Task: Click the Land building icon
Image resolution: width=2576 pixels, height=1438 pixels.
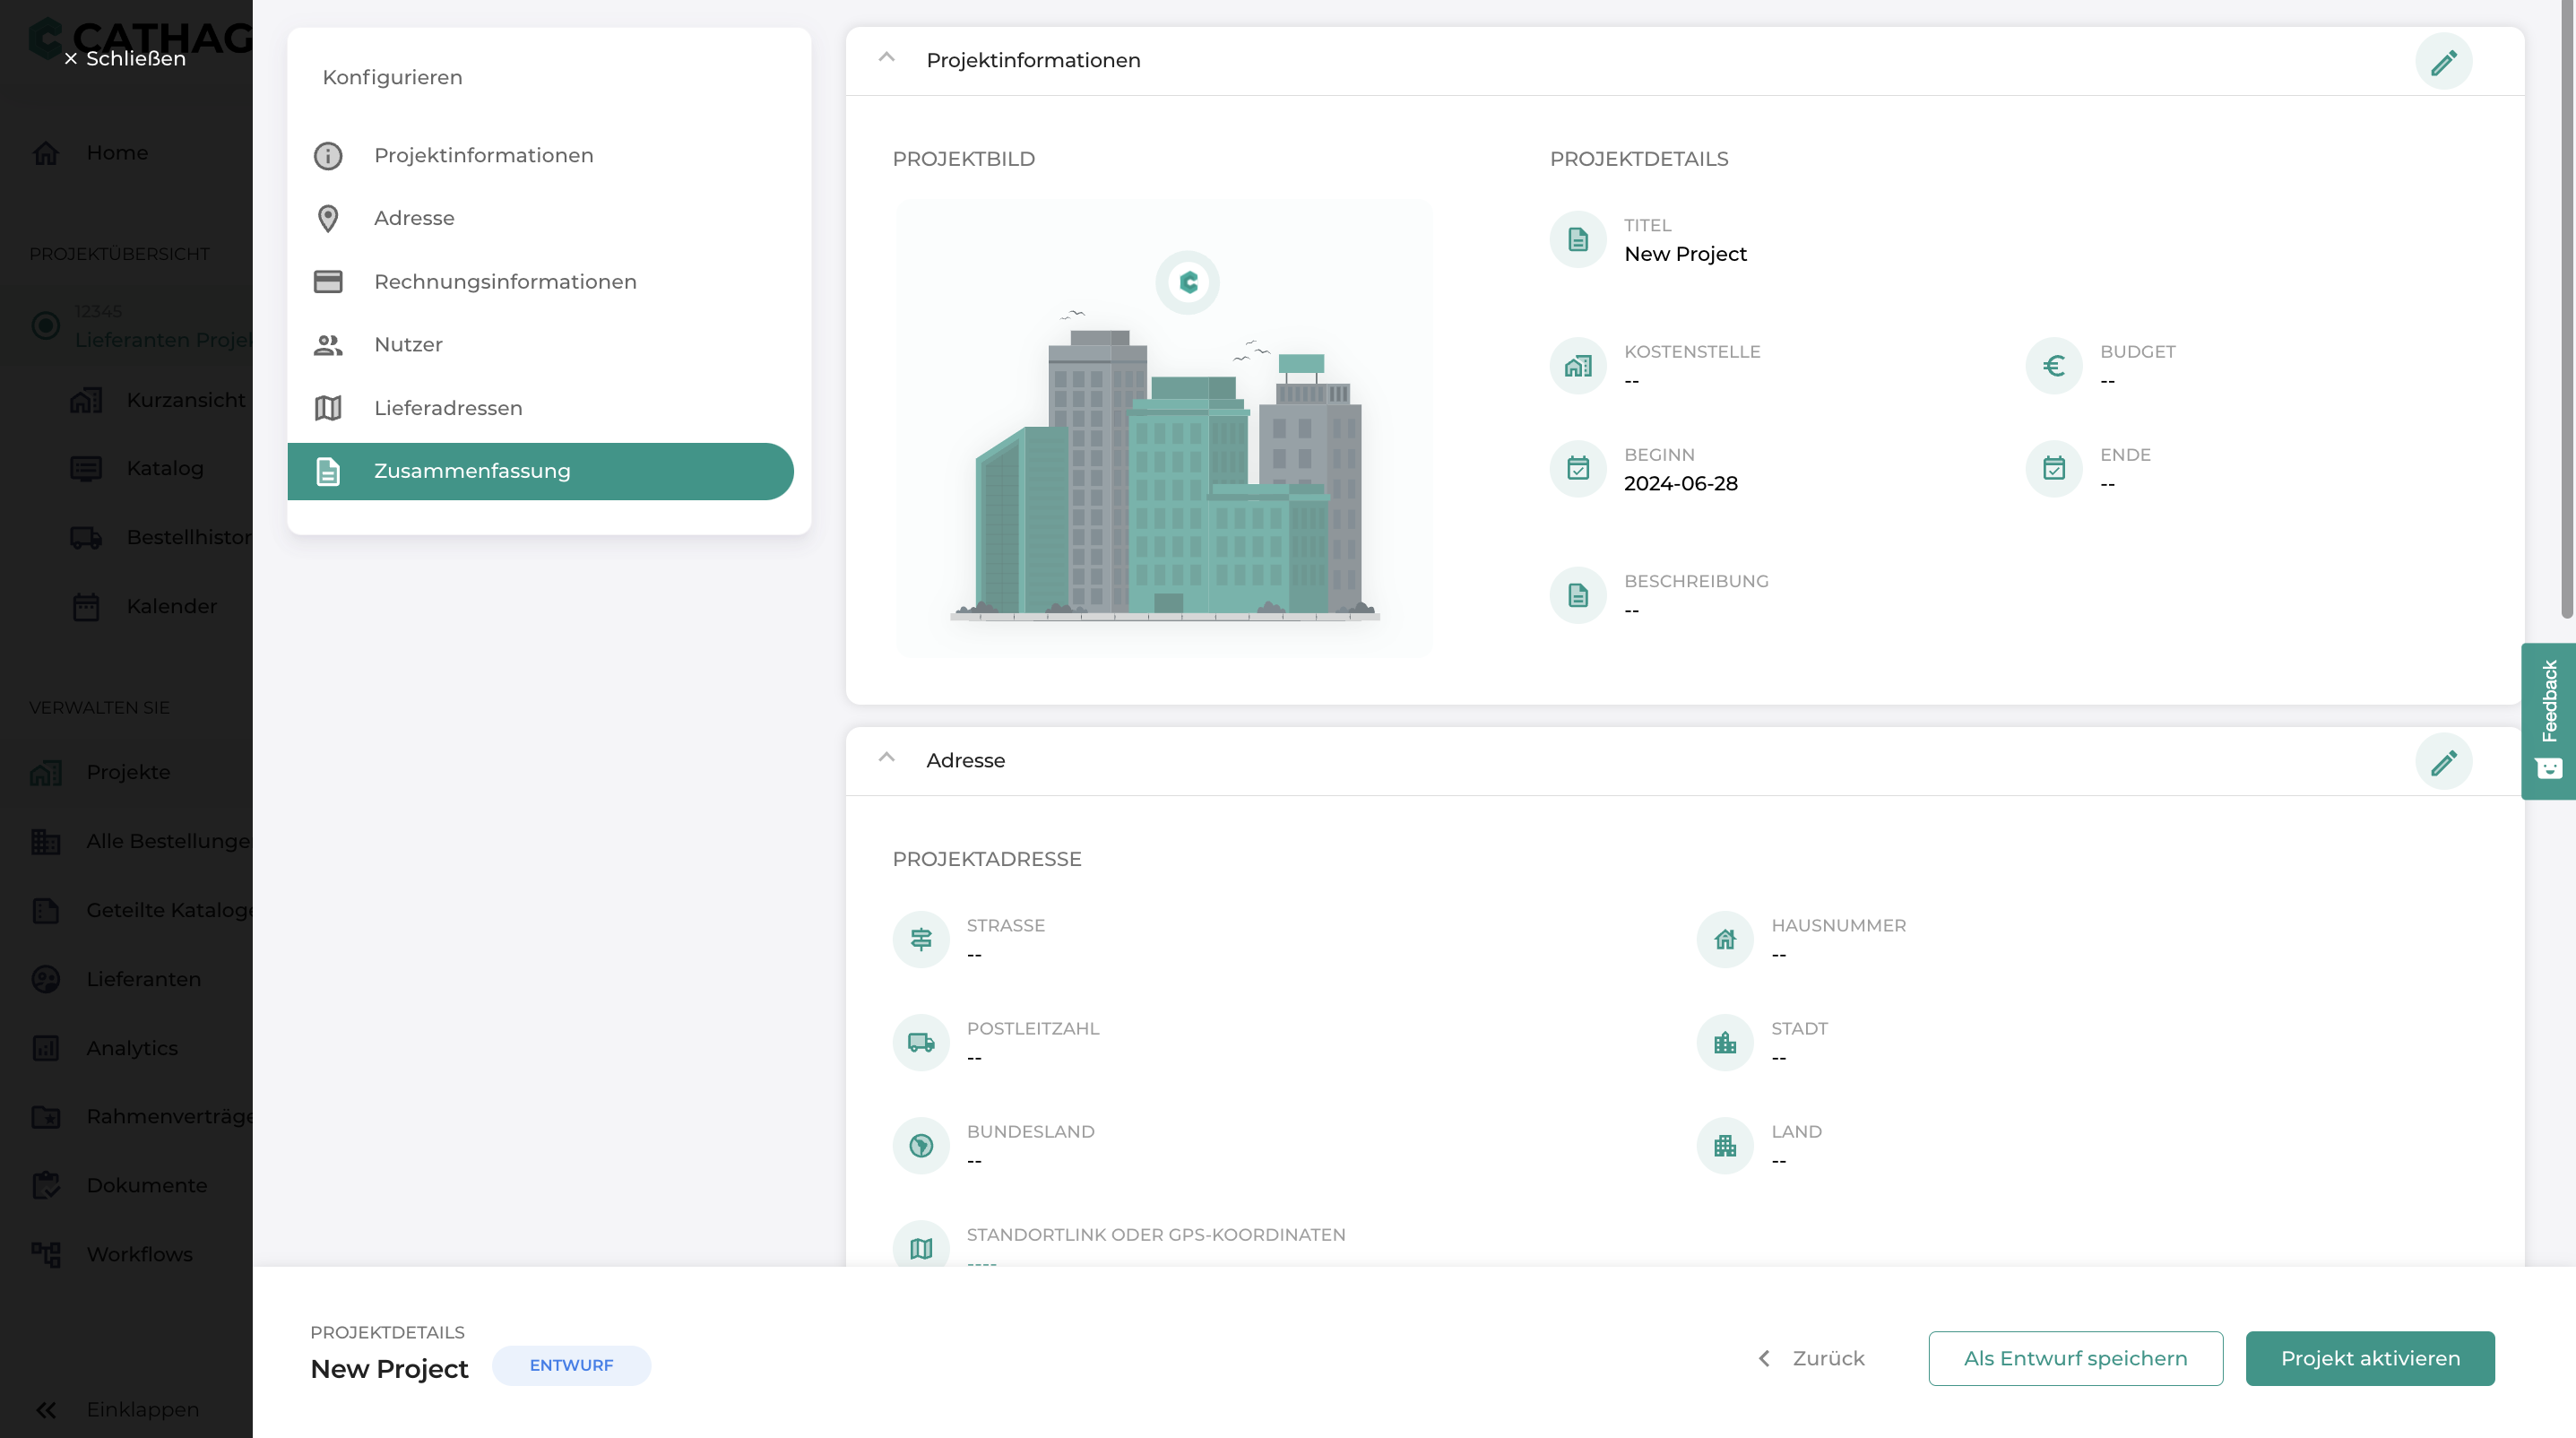Action: pos(1725,1146)
